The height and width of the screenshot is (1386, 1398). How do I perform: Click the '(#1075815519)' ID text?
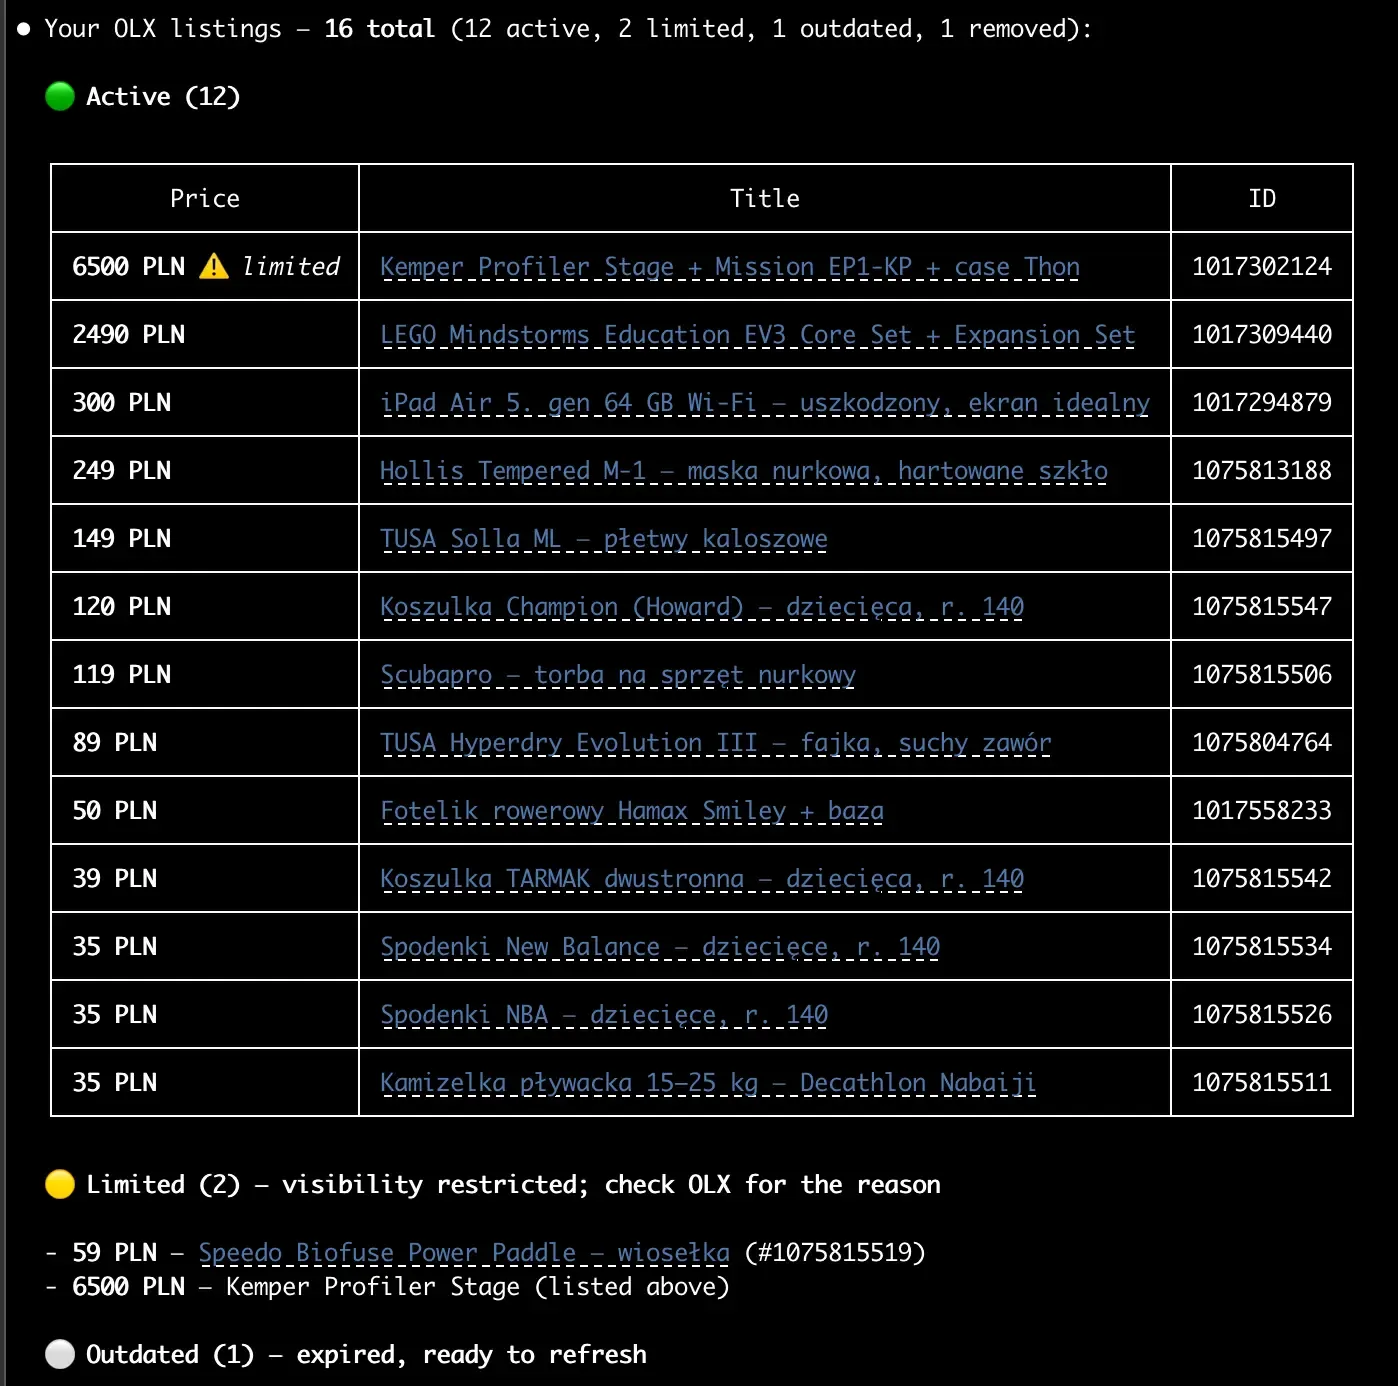coord(835,1253)
